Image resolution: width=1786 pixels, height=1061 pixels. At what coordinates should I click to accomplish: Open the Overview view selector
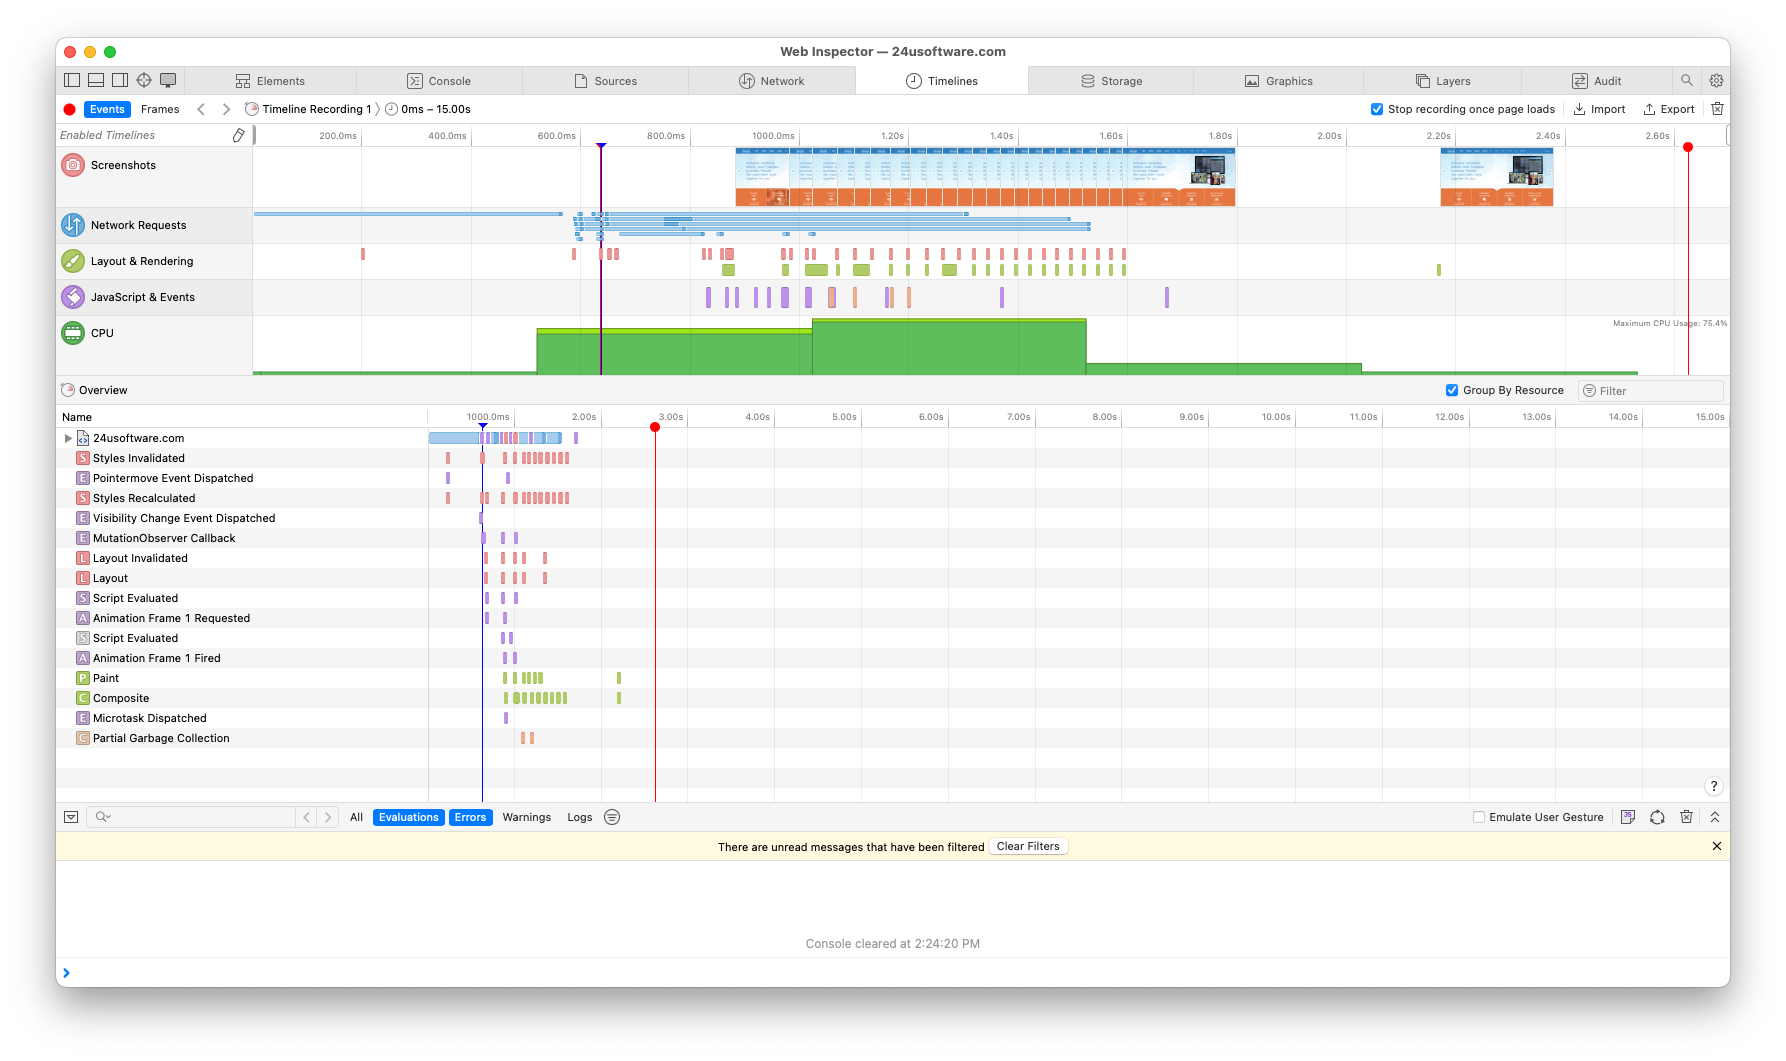[95, 391]
